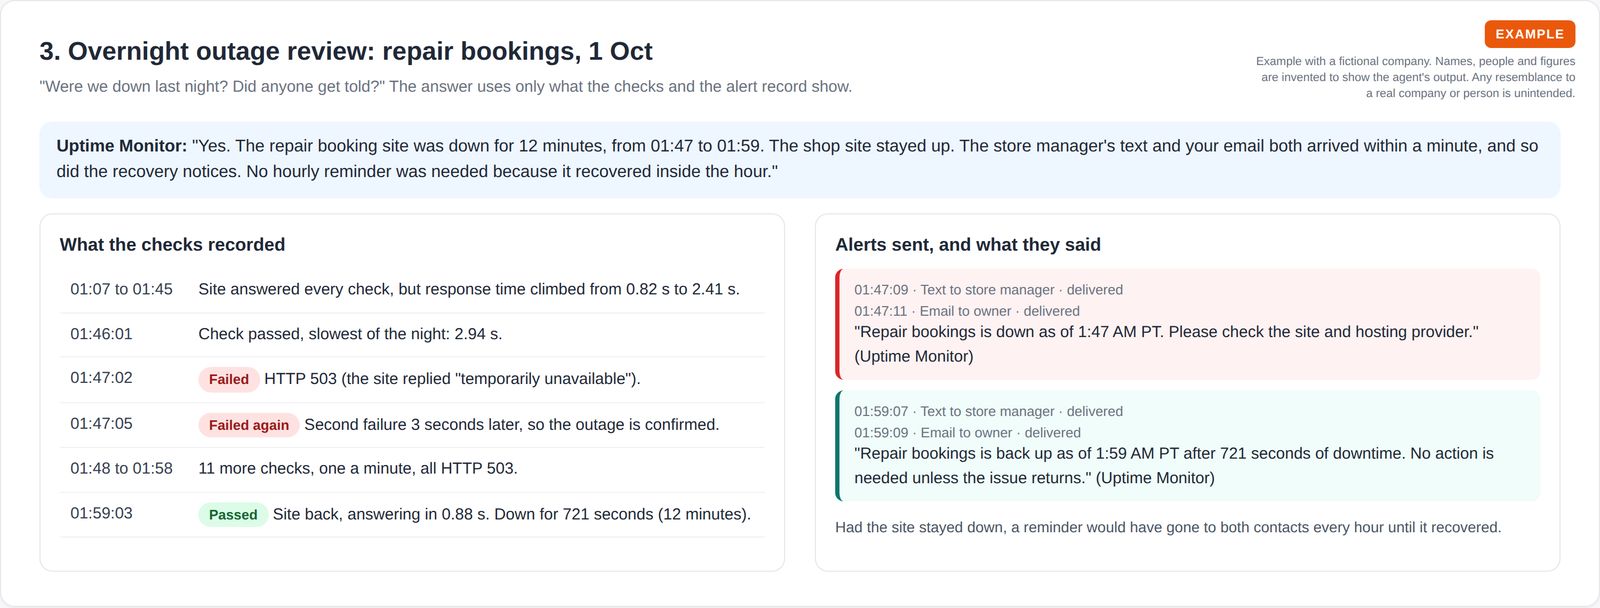Click the '01:48 to 01:58' time cell
This screenshot has width=1600, height=608.
click(121, 468)
